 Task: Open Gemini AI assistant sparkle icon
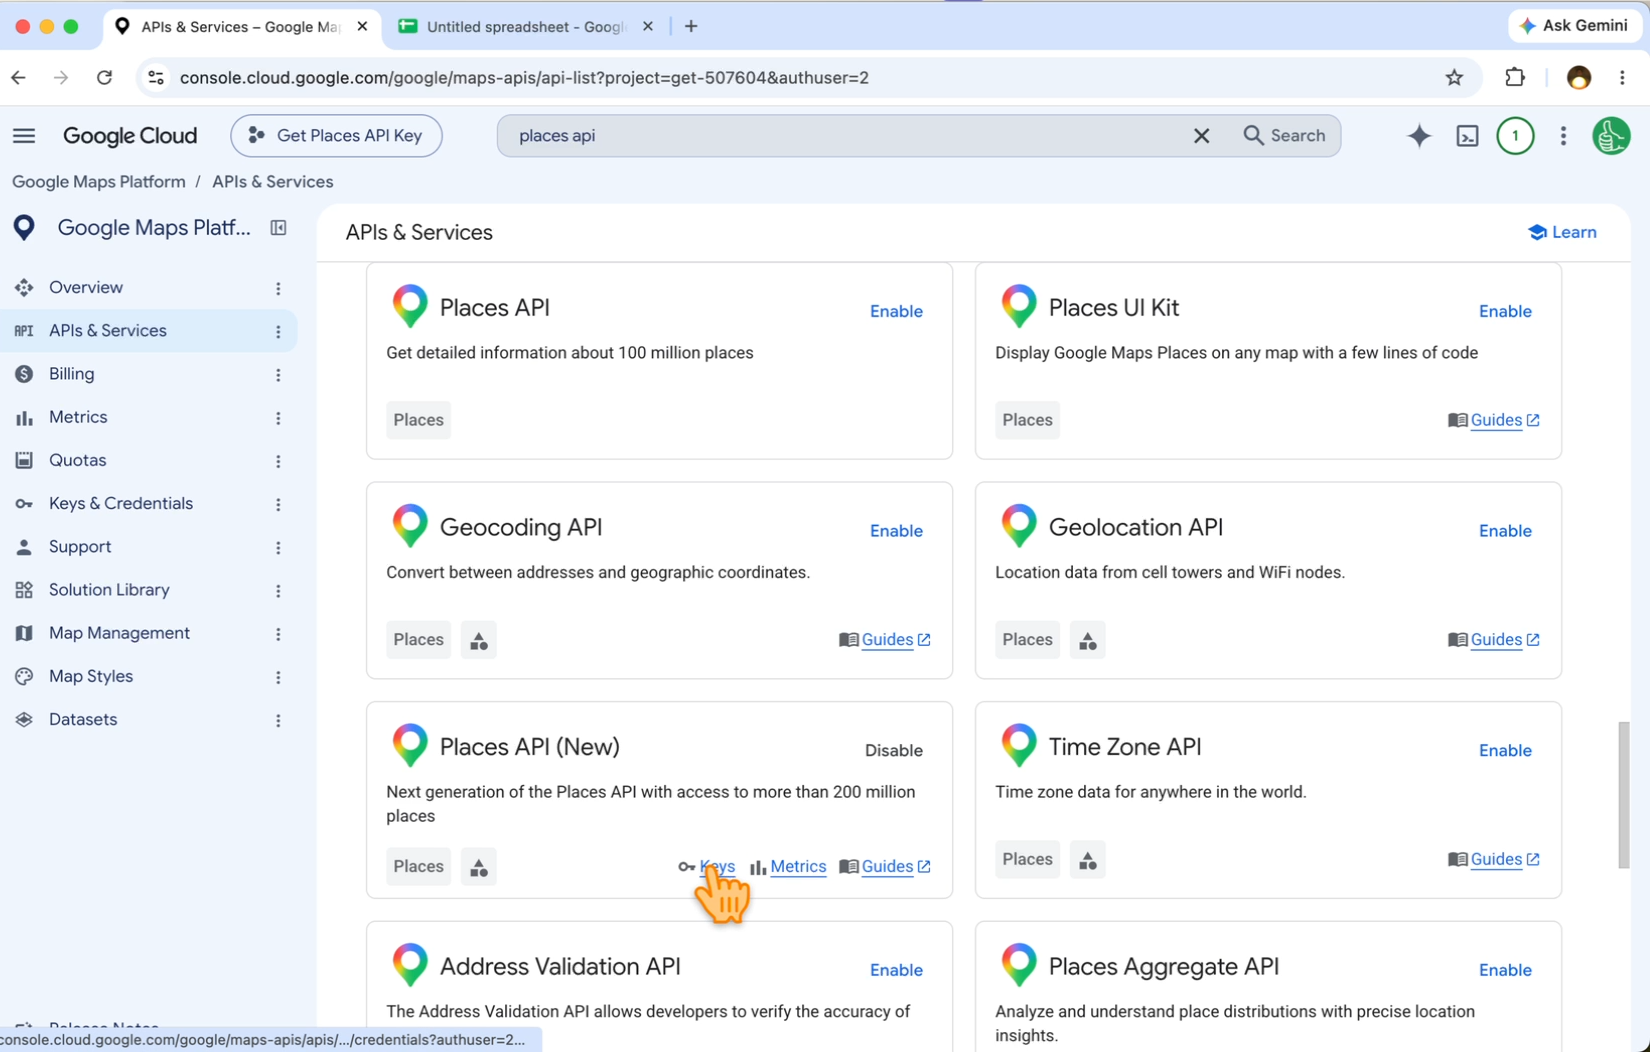point(1419,135)
